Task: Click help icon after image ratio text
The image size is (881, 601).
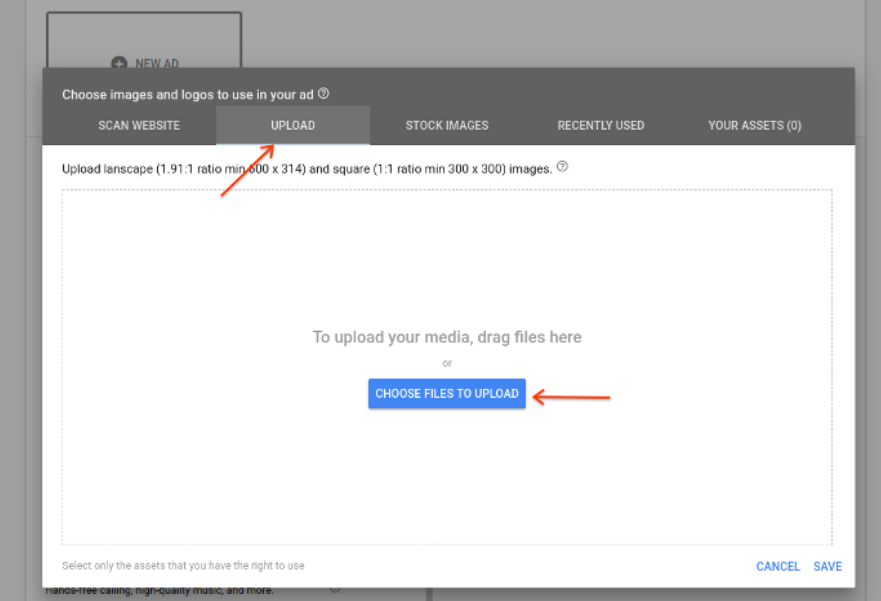Action: pyautogui.click(x=562, y=167)
